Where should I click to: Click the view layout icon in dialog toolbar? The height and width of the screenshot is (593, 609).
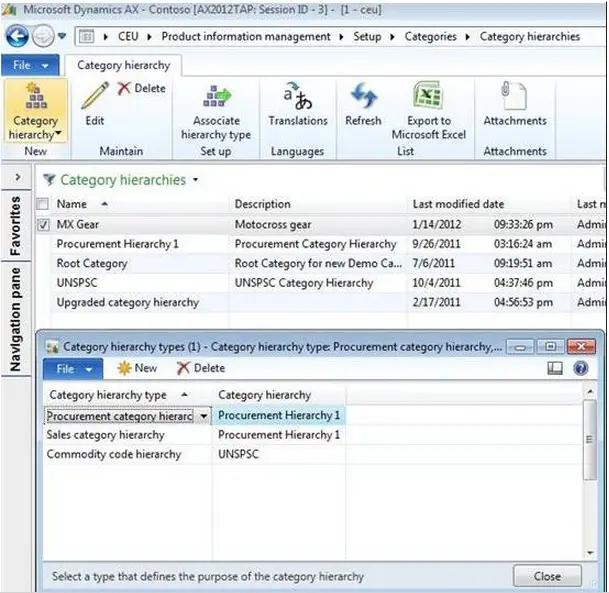tap(555, 368)
